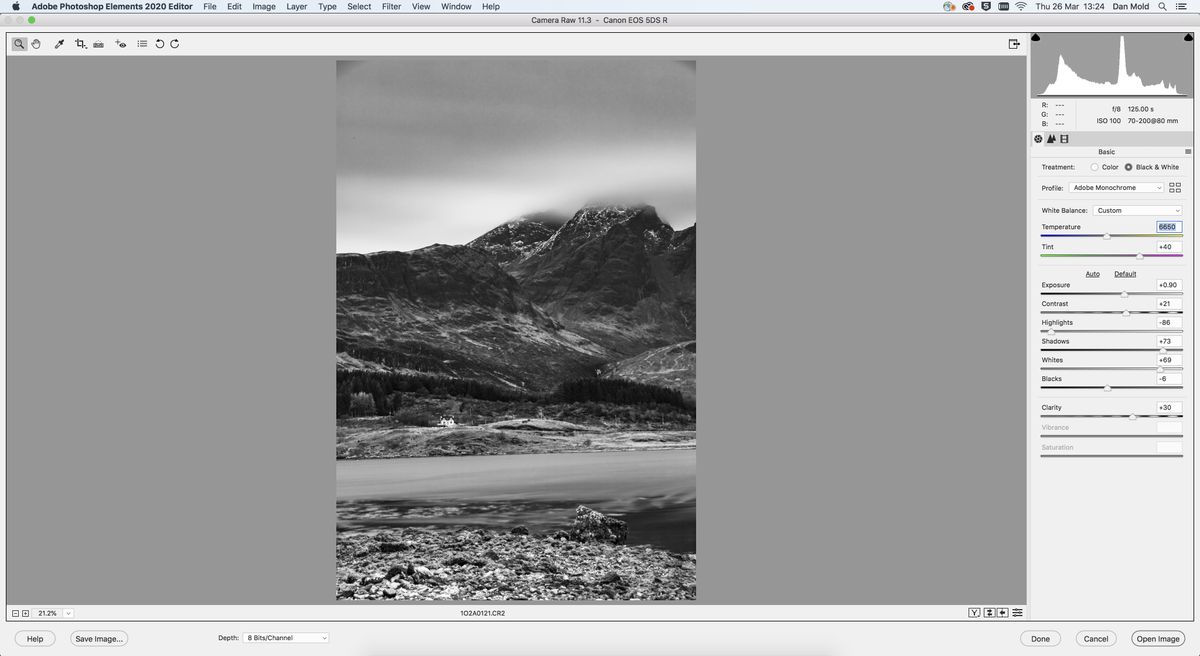Open the Detail panel icon
The image size is (1200, 656).
[1051, 138]
